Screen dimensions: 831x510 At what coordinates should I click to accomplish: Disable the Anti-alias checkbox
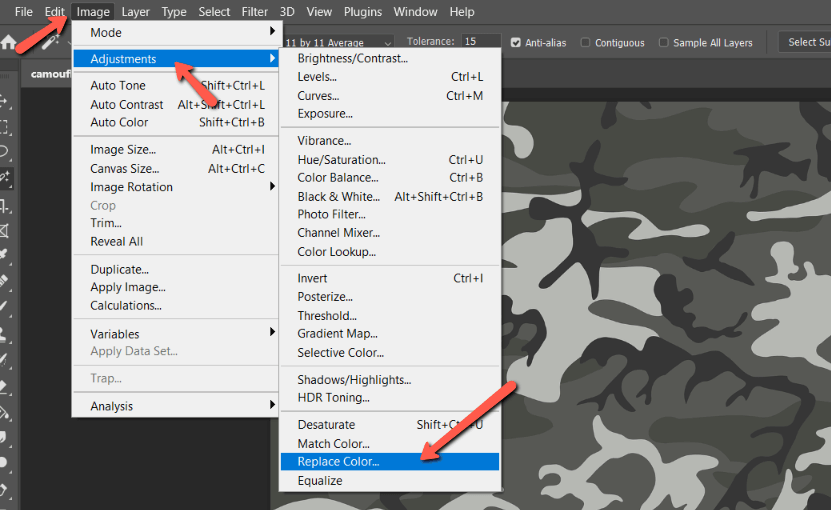point(516,43)
